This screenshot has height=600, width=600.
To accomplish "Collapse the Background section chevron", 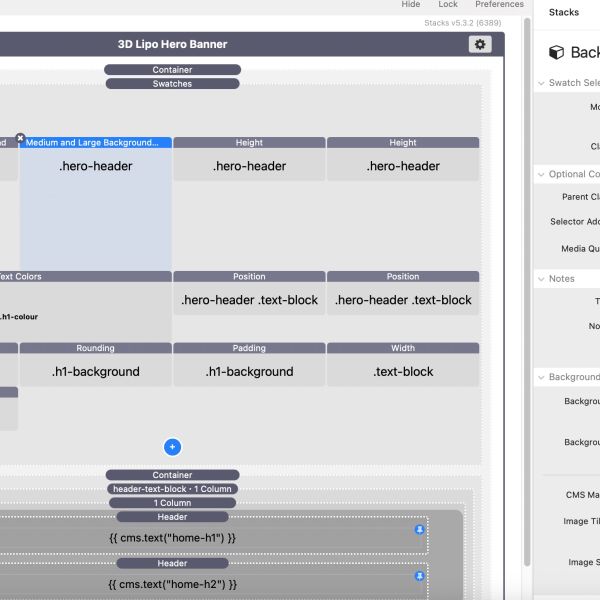I will pos(541,377).
